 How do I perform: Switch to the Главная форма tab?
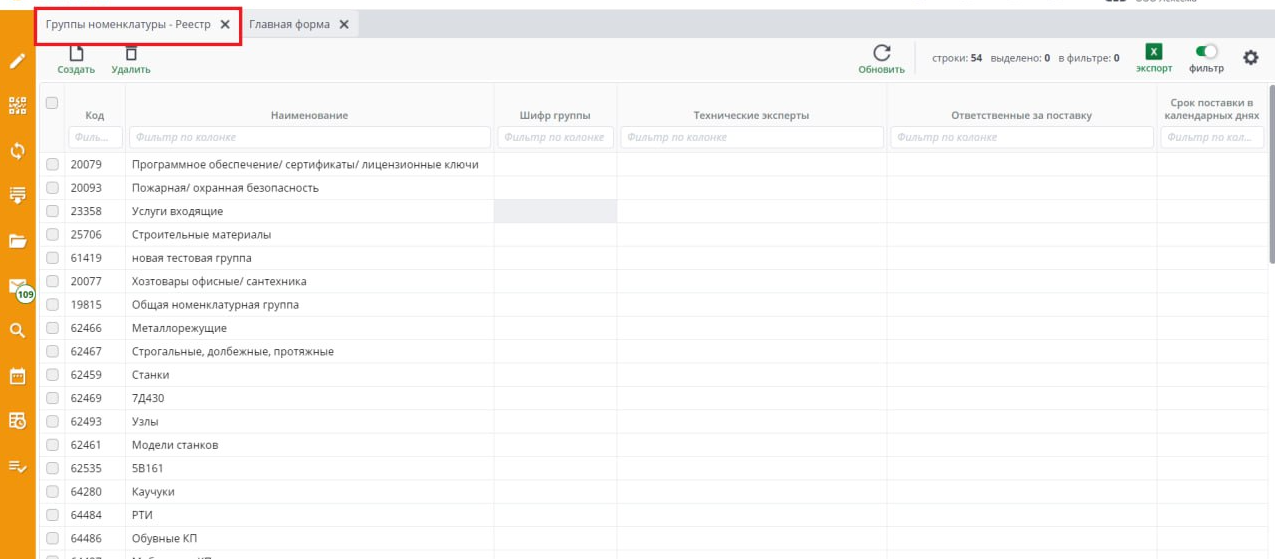[x=289, y=25]
